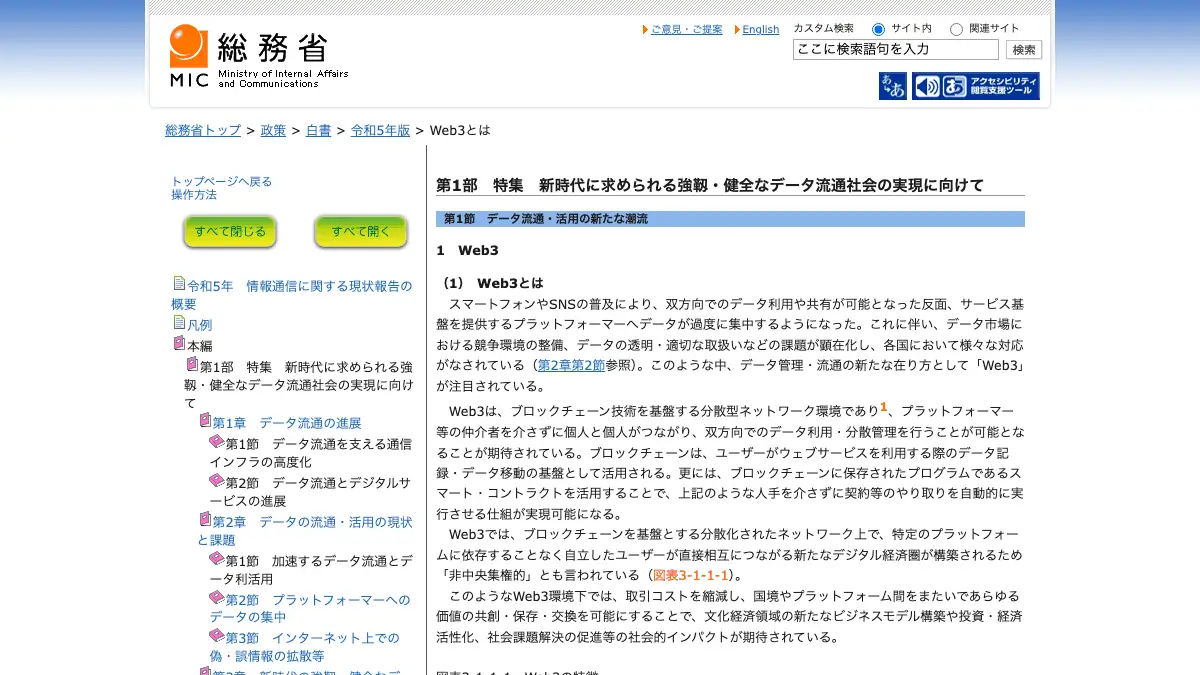
Task: Click the すべて閉じる button
Action: pyautogui.click(x=230, y=231)
